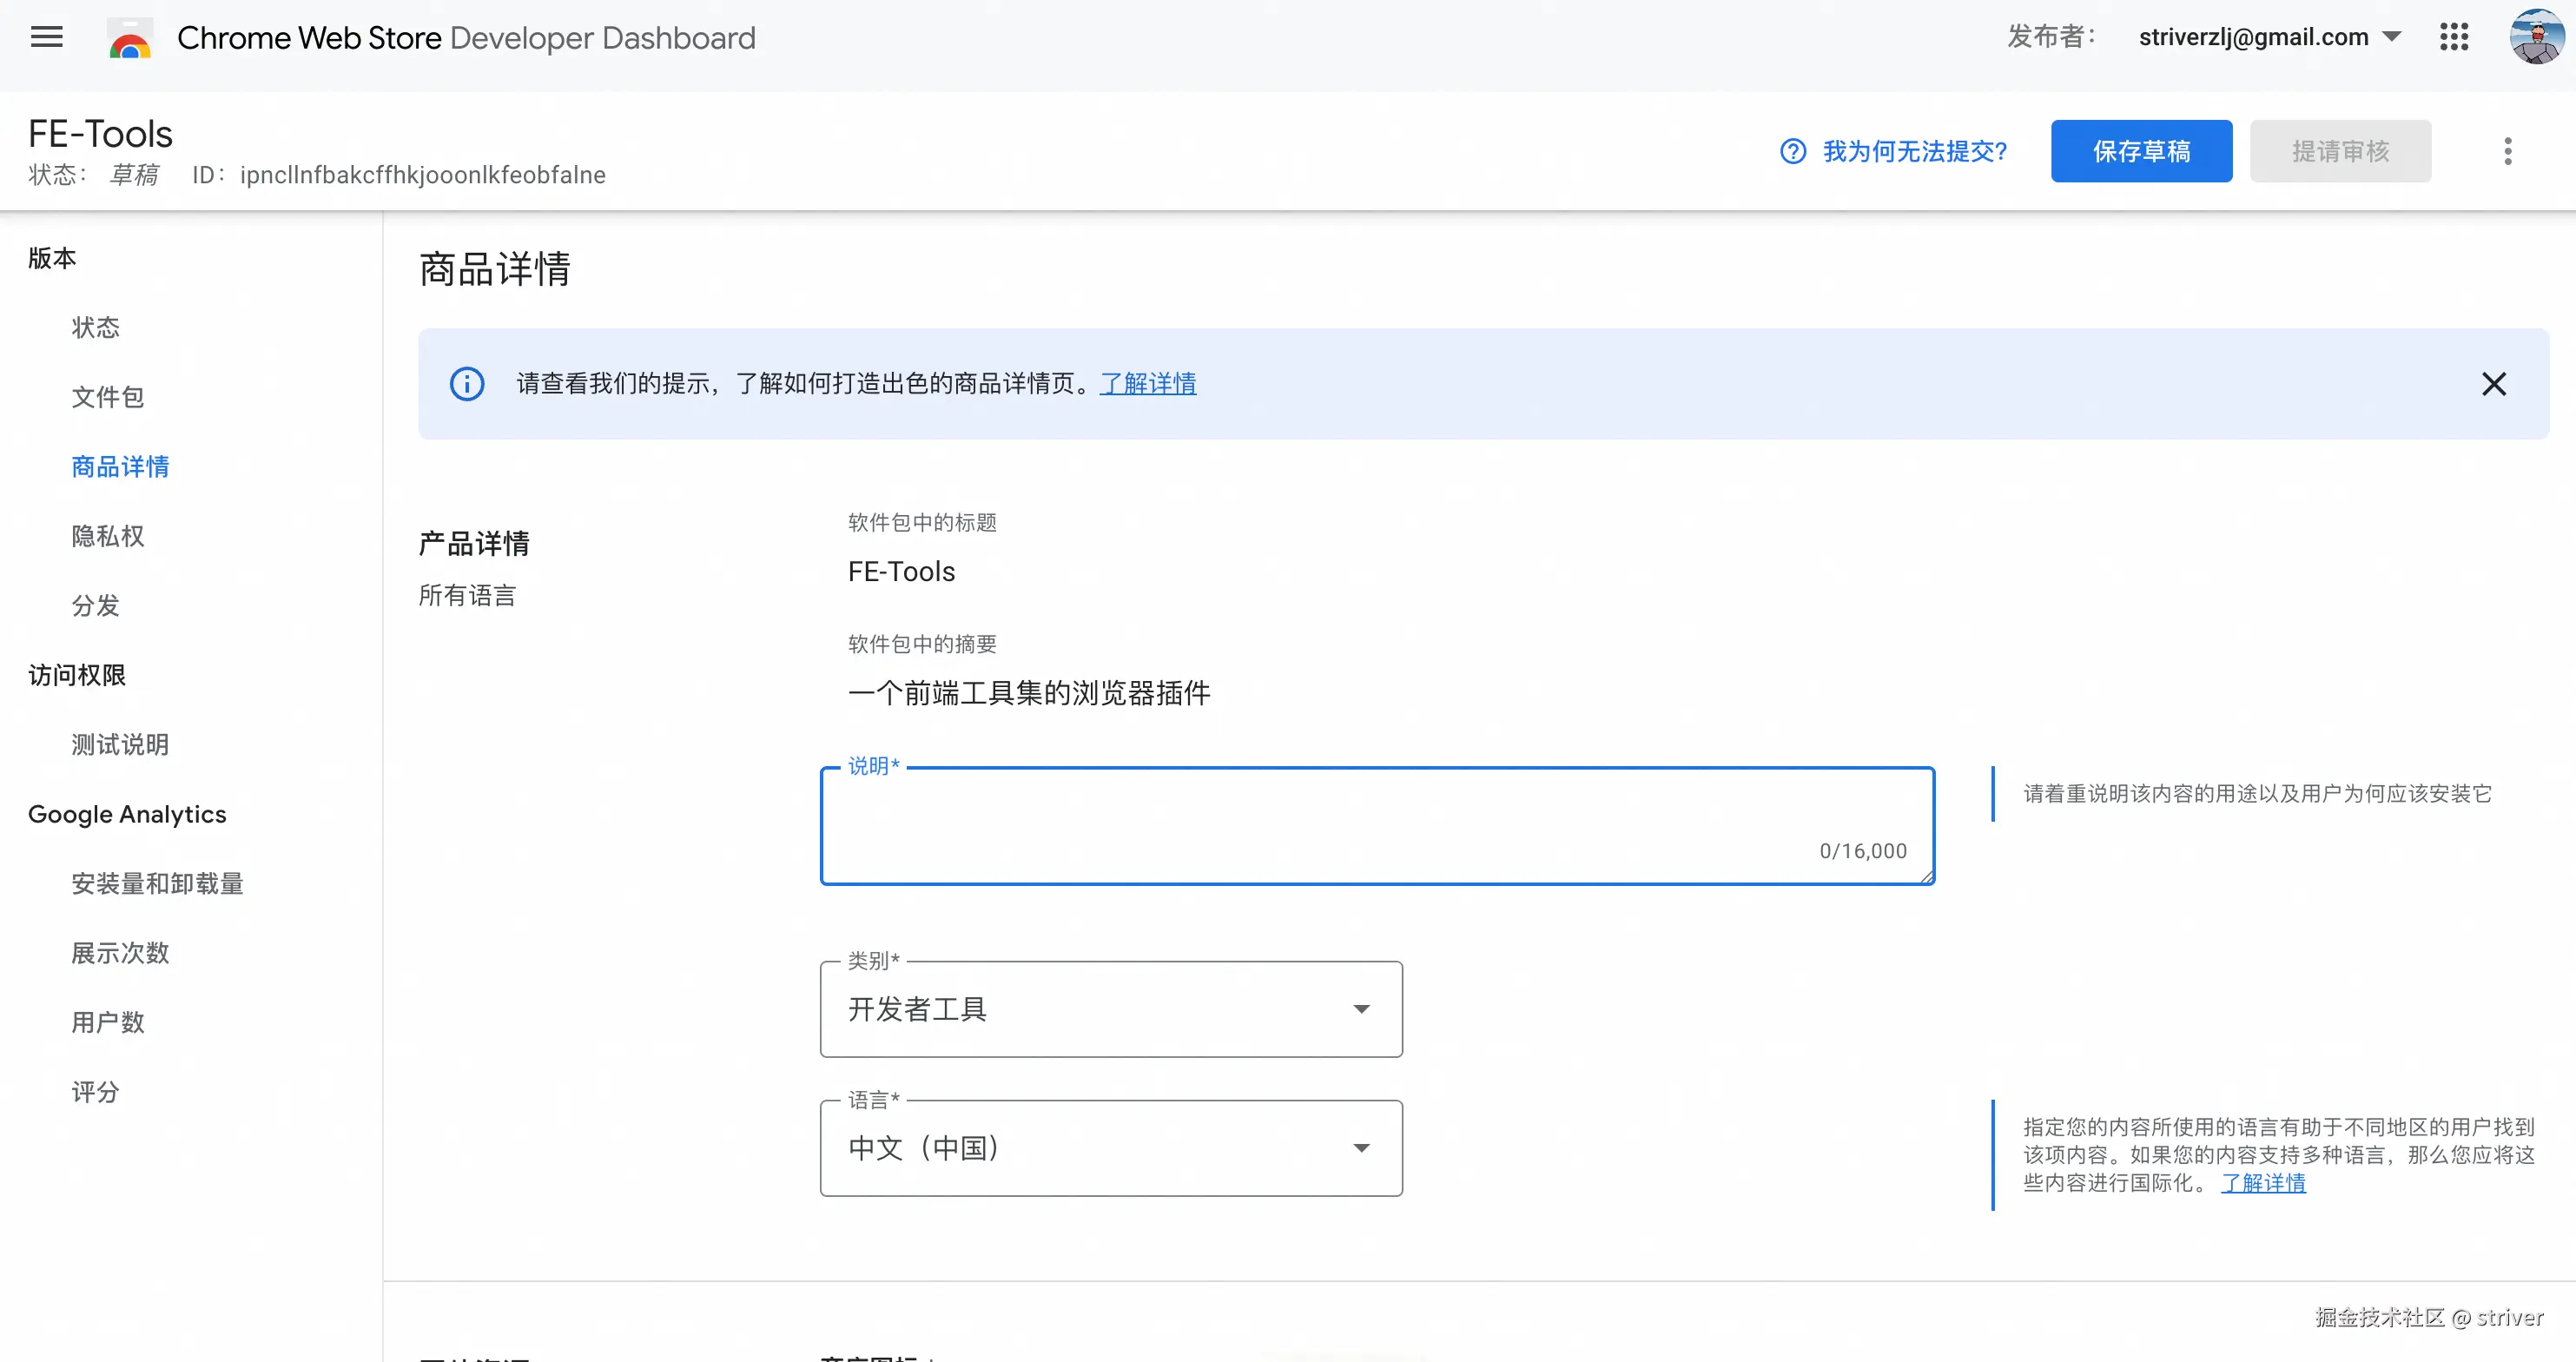Expand the publisher account dropdown
The height and width of the screenshot is (1362, 2576).
[x=2392, y=37]
